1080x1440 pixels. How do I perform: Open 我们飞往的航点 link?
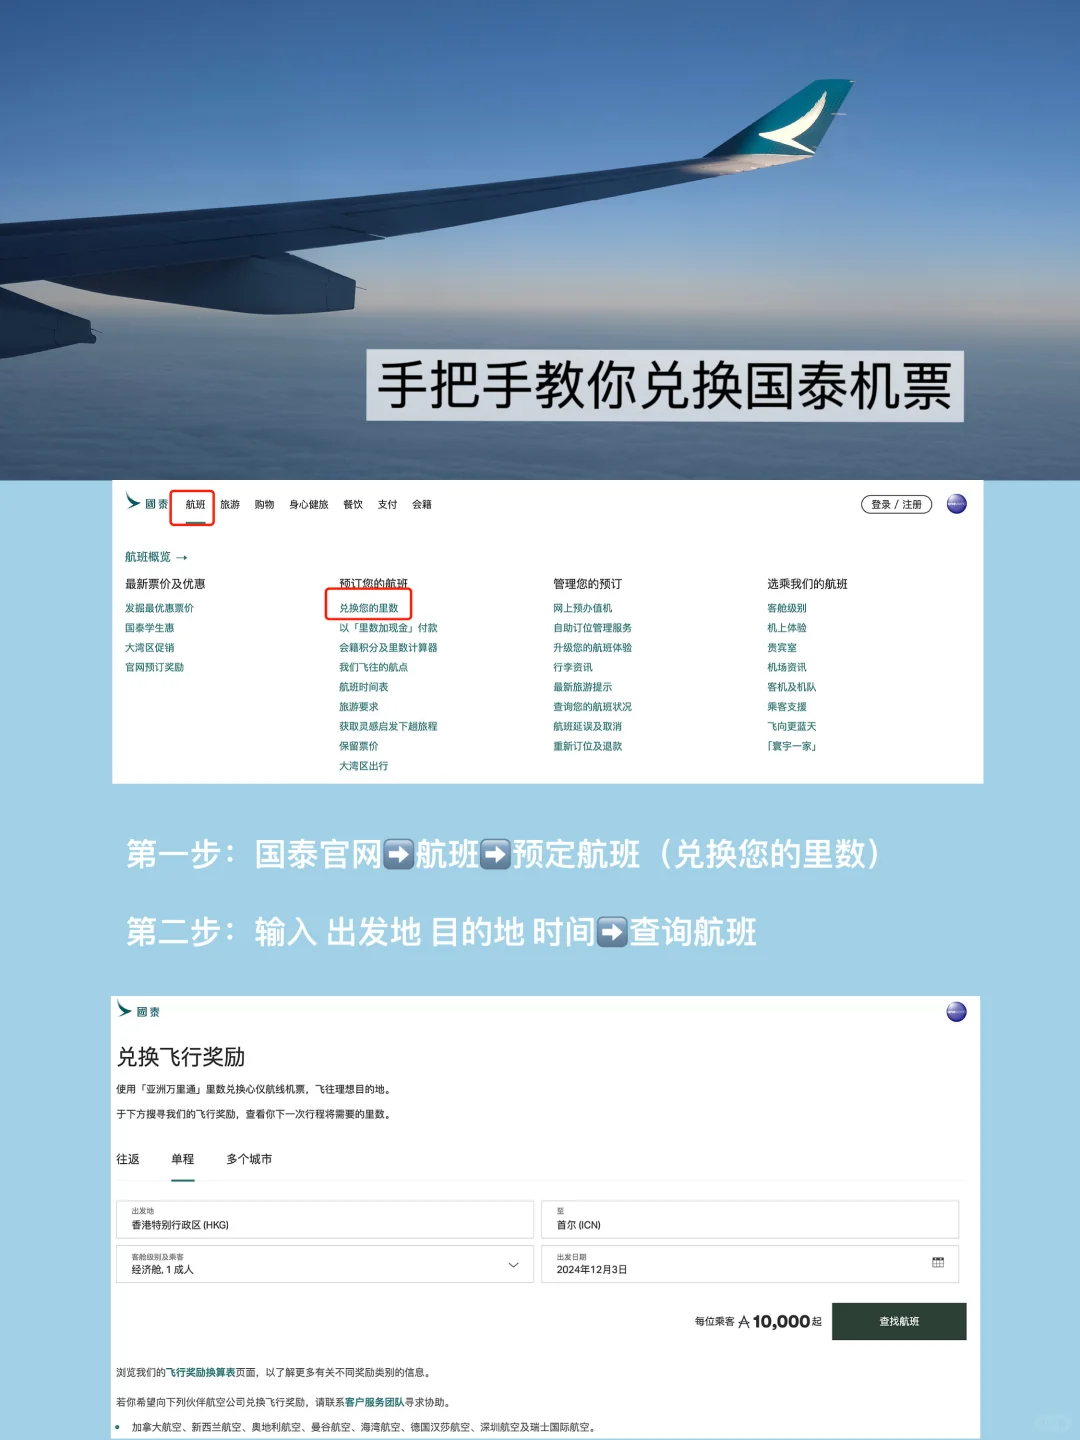coord(373,667)
